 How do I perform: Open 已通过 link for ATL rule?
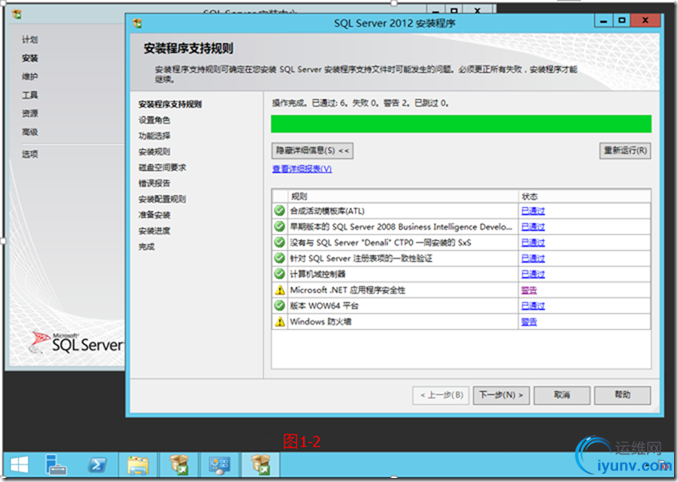pos(533,211)
